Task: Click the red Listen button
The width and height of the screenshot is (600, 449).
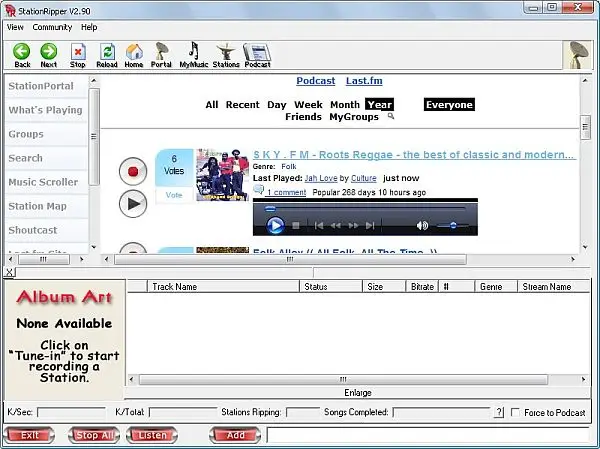Action: [152, 435]
